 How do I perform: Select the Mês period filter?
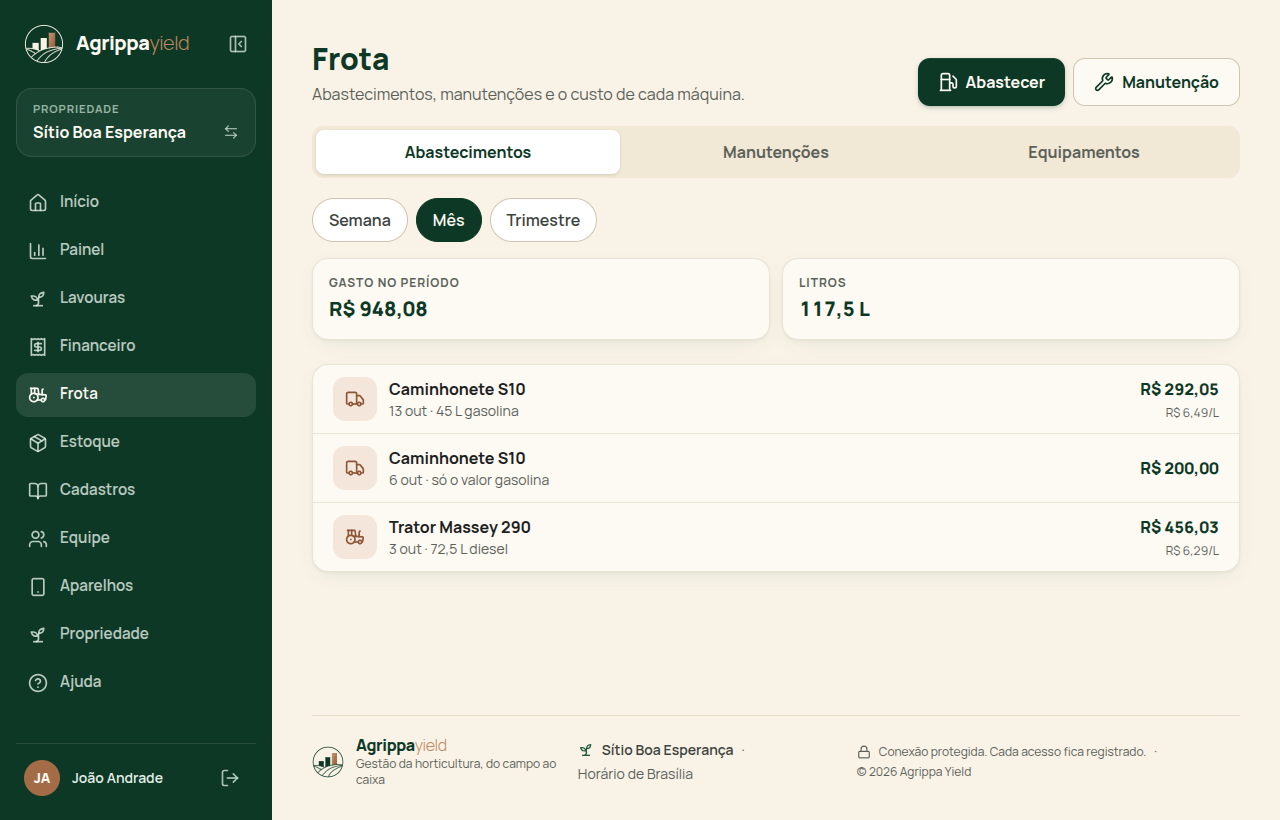[449, 220]
